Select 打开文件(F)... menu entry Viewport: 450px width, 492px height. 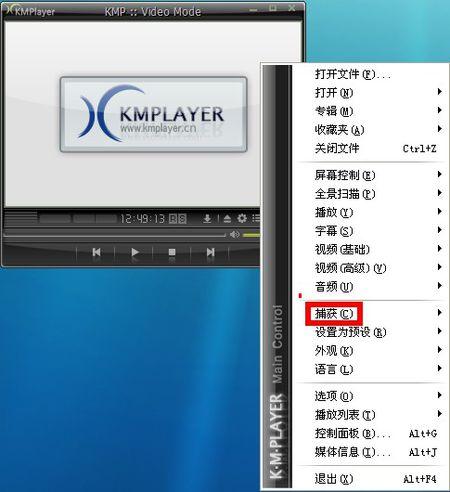click(371, 74)
